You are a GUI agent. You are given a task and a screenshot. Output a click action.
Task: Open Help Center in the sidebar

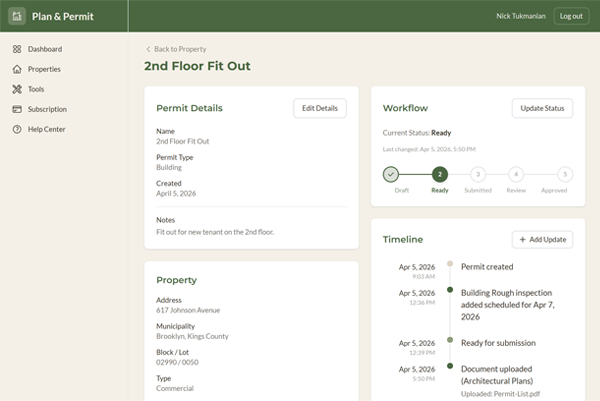click(46, 129)
